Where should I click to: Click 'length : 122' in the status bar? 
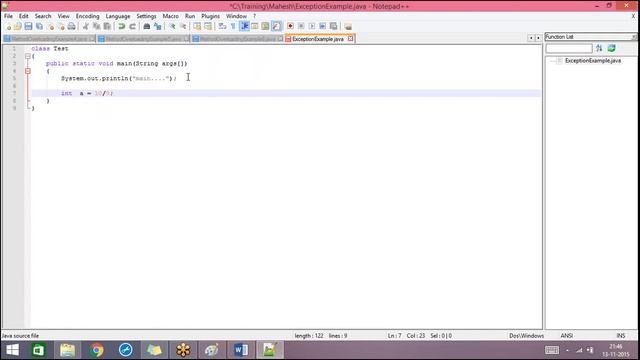309,336
